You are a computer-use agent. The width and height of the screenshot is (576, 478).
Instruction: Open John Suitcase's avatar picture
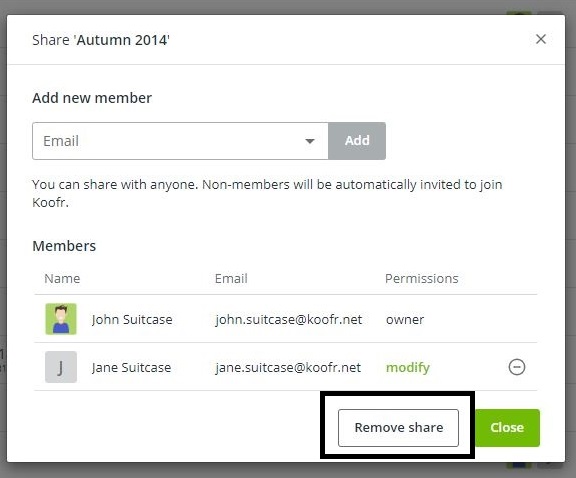coord(61,319)
